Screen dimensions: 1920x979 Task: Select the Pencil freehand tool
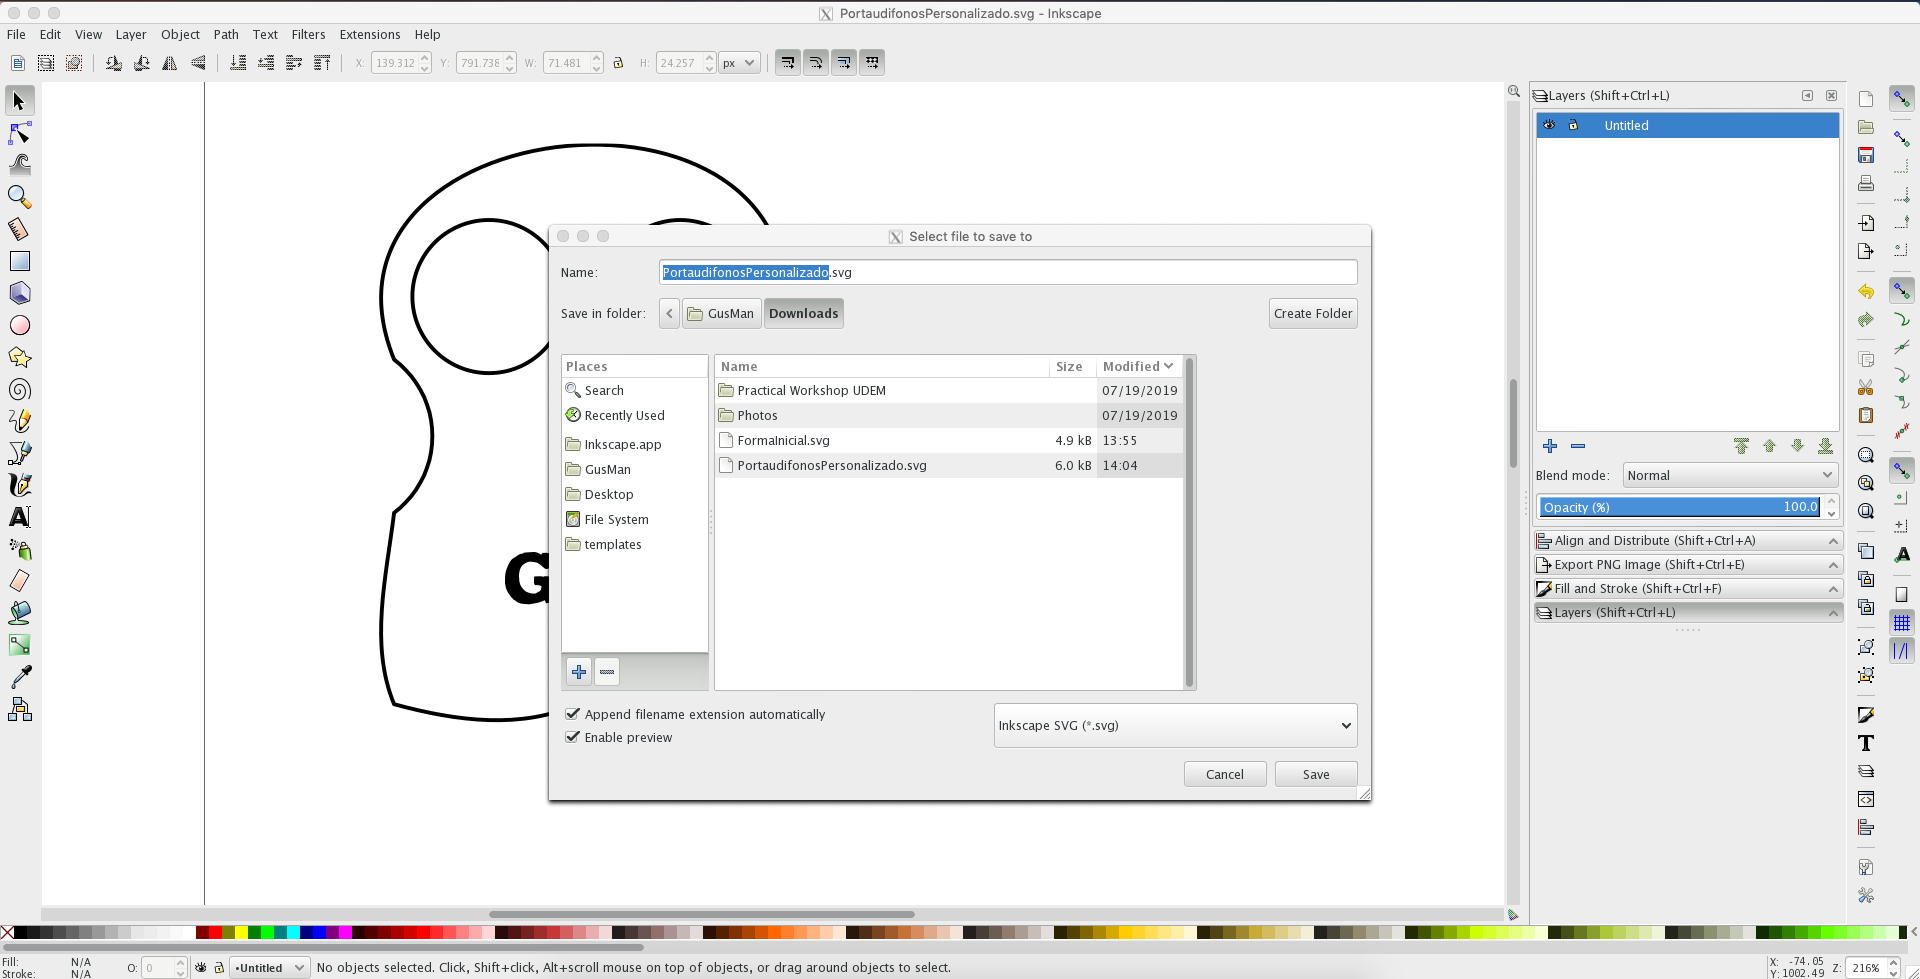[19, 421]
